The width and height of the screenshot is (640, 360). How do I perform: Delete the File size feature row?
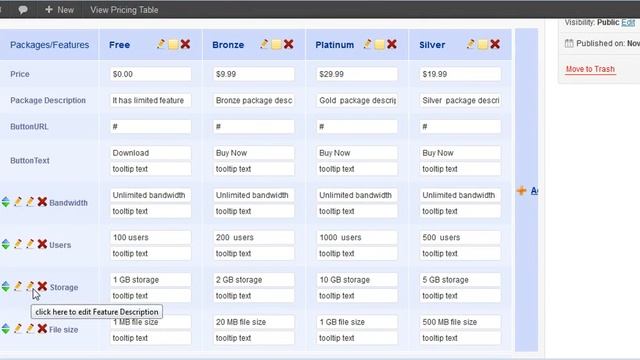click(x=42, y=329)
